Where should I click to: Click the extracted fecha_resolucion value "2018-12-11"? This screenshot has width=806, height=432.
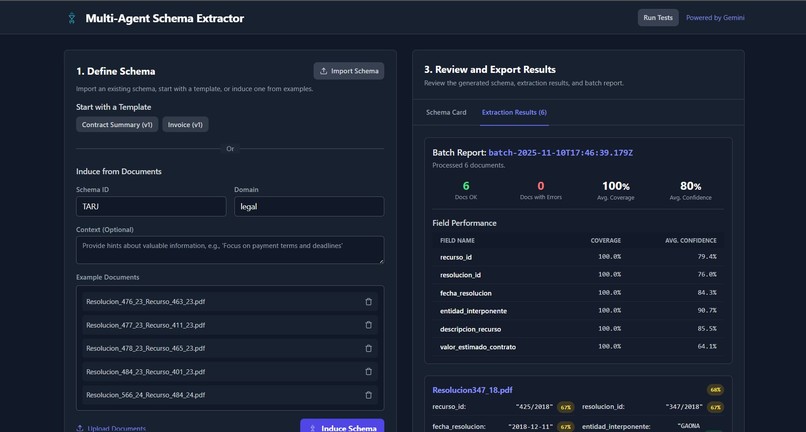click(530, 427)
